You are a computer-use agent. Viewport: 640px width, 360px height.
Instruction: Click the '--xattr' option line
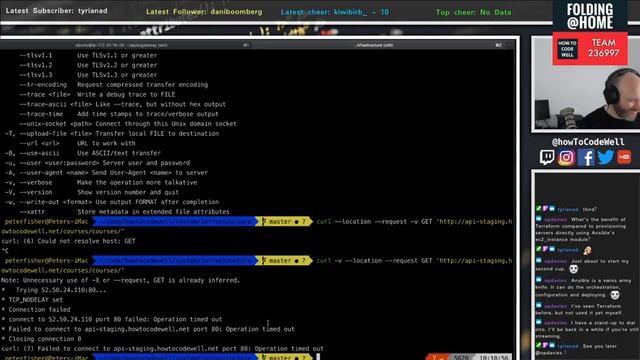click(124, 212)
